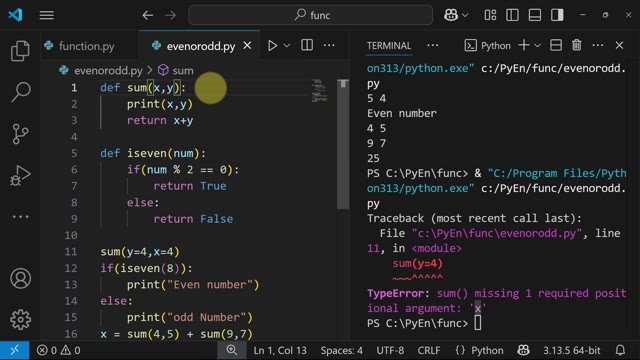Split the editor to the right
The height and width of the screenshot is (360, 640).
[307, 45]
